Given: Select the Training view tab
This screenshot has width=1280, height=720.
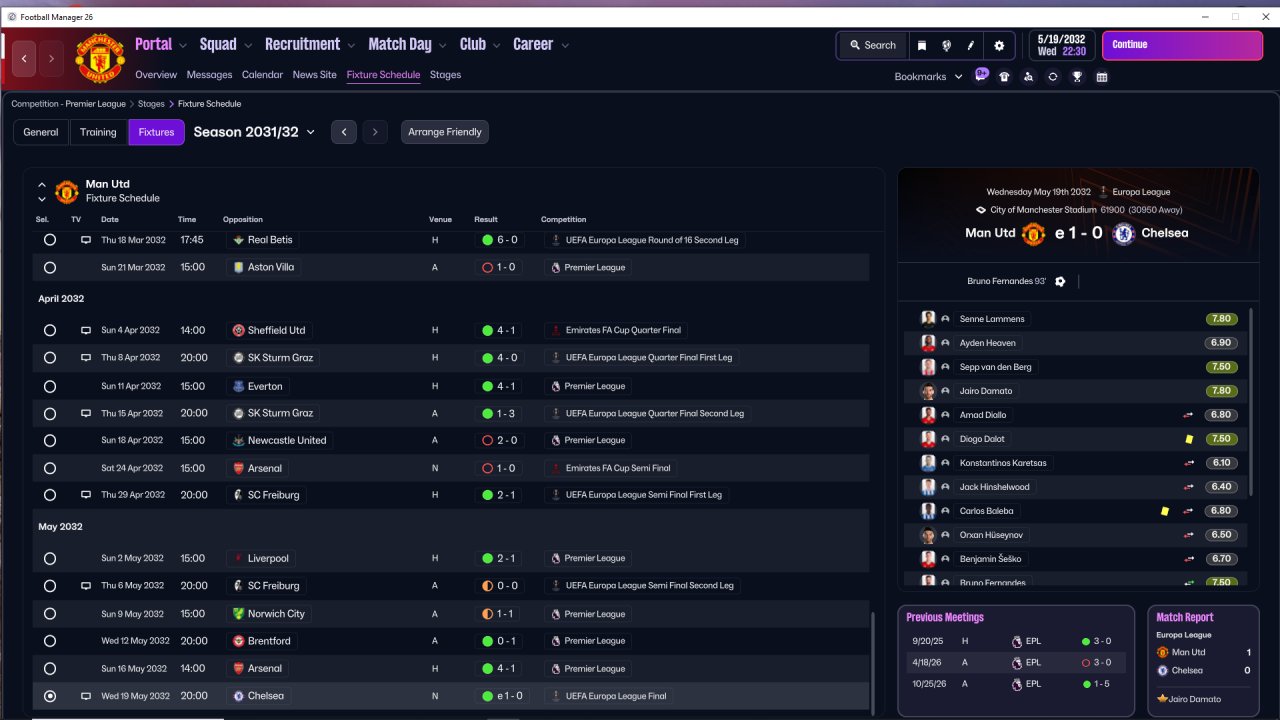Looking at the screenshot, I should (98, 132).
